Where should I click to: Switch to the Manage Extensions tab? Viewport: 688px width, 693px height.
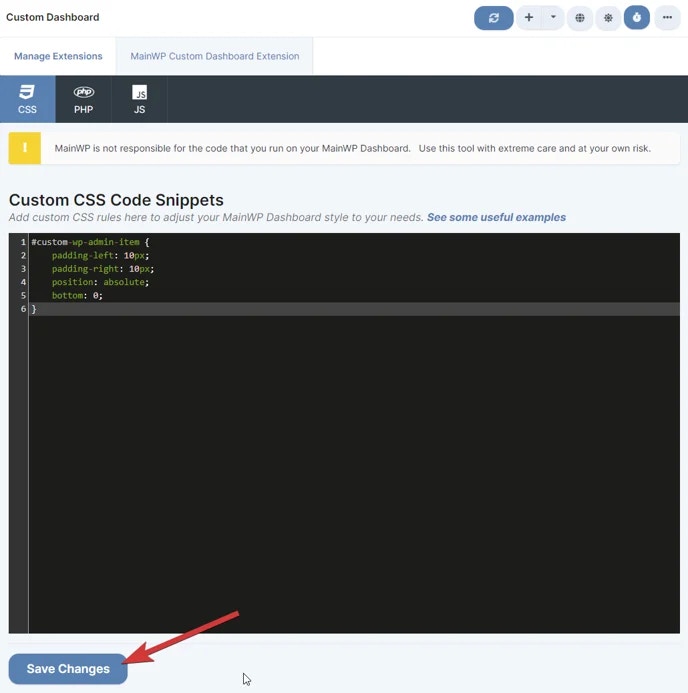58,56
